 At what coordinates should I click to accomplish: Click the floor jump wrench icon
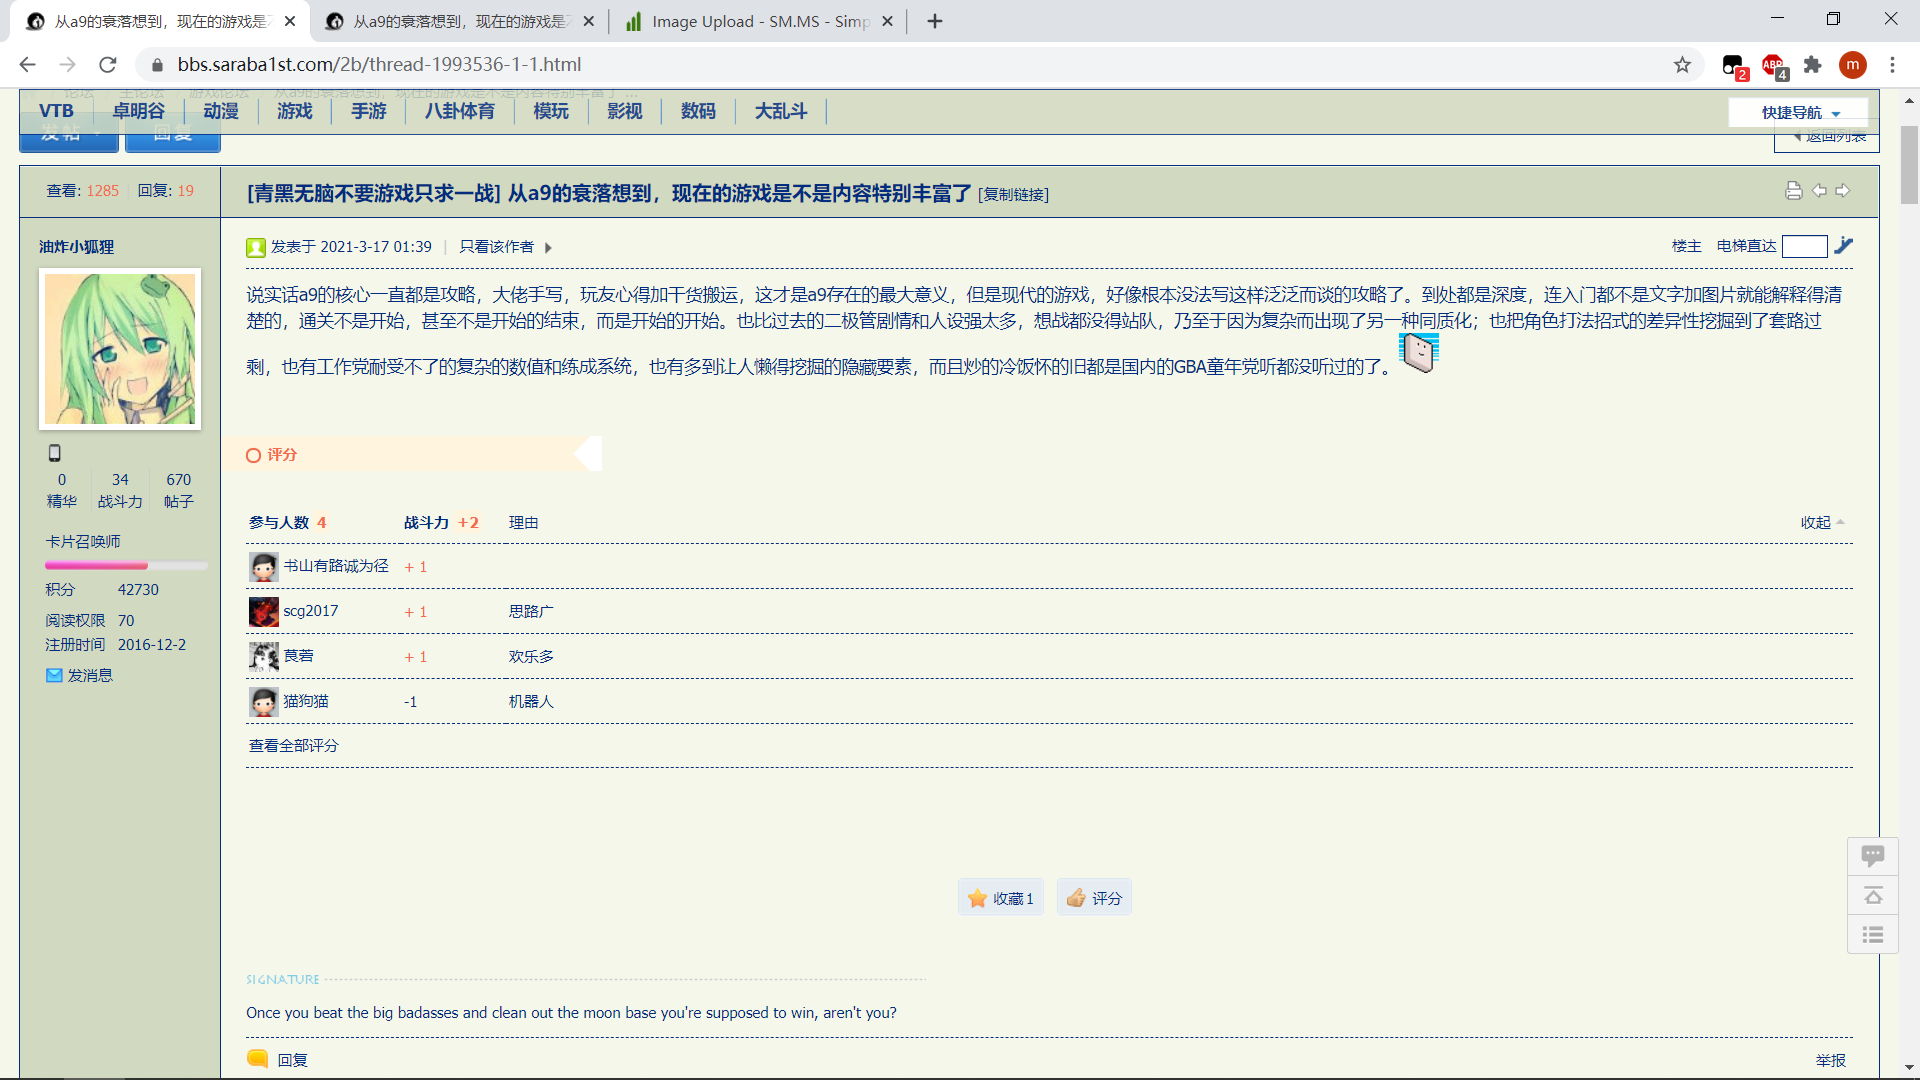point(1844,246)
